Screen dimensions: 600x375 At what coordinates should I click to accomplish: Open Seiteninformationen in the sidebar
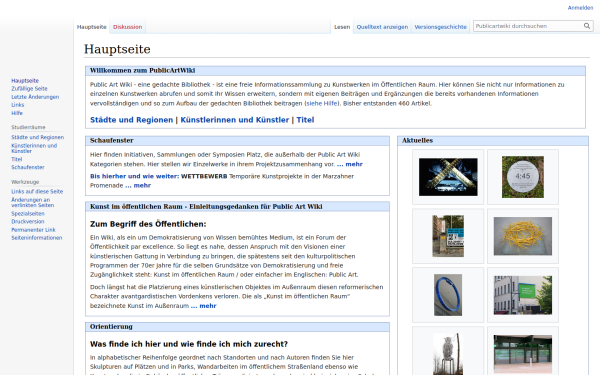coord(36,238)
